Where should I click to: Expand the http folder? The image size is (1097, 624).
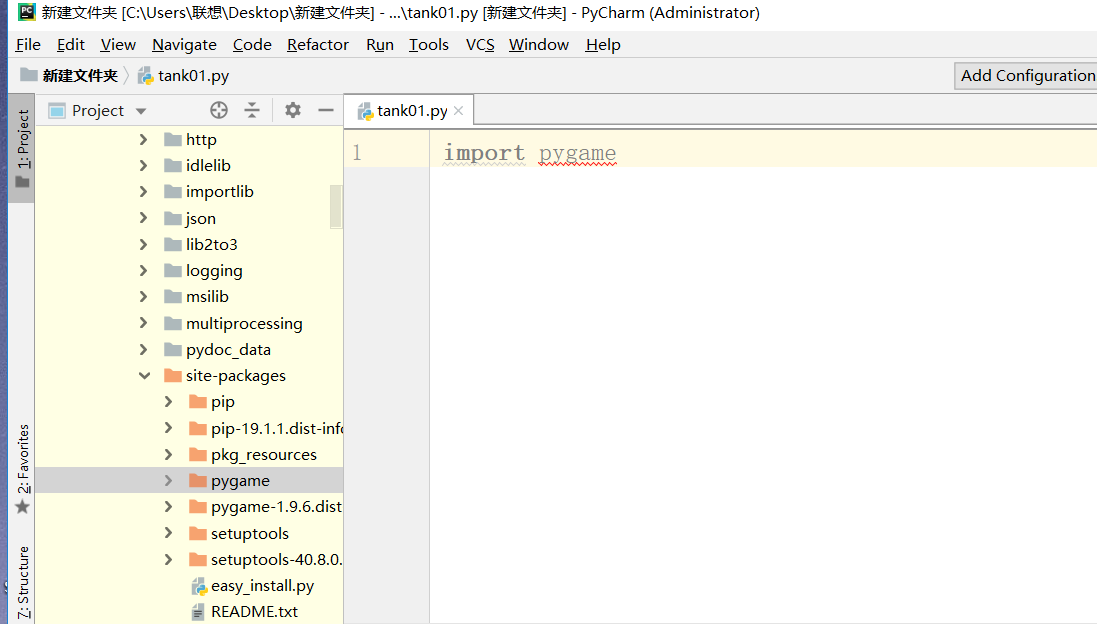(143, 140)
